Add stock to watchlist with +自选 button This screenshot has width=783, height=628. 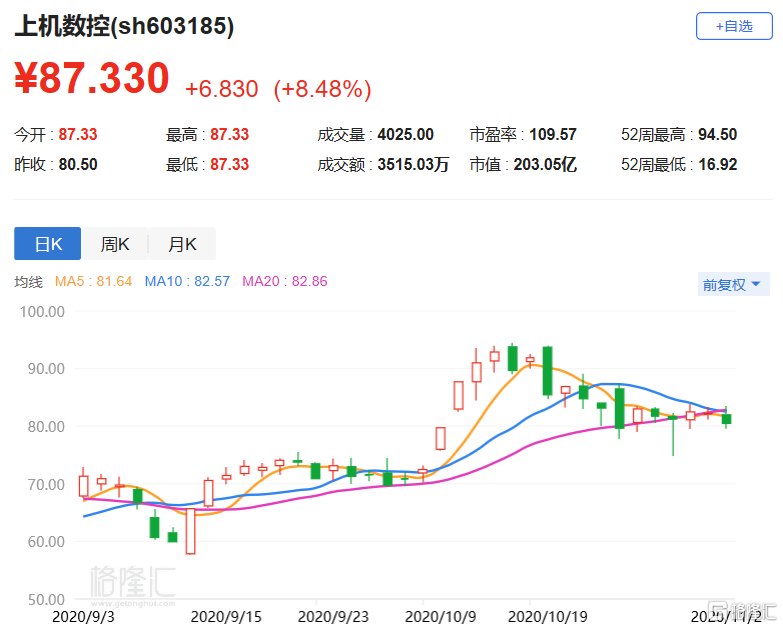(734, 26)
